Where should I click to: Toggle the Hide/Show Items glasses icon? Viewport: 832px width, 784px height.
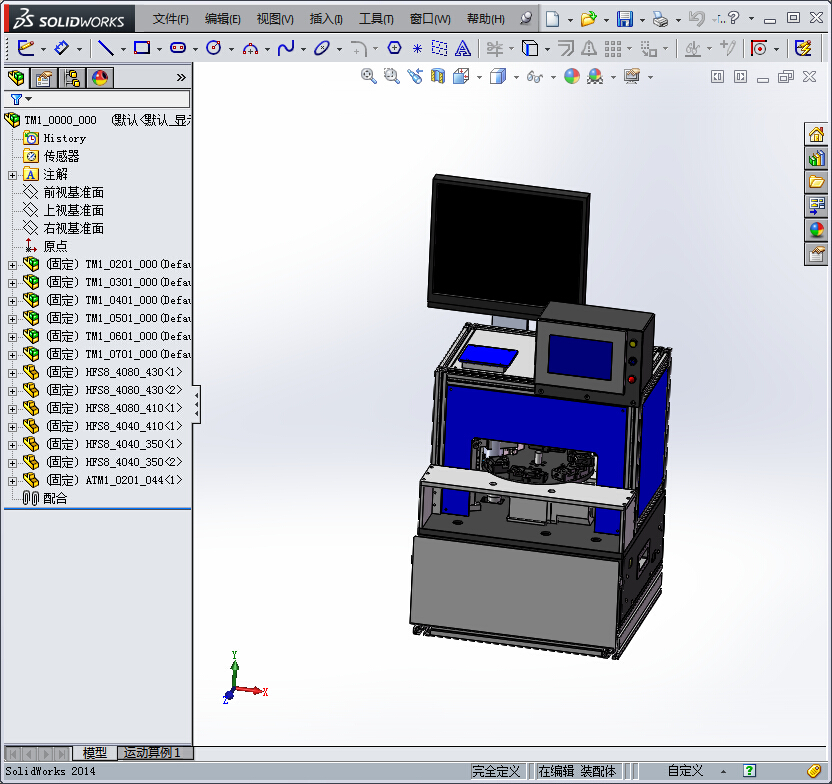pos(535,76)
